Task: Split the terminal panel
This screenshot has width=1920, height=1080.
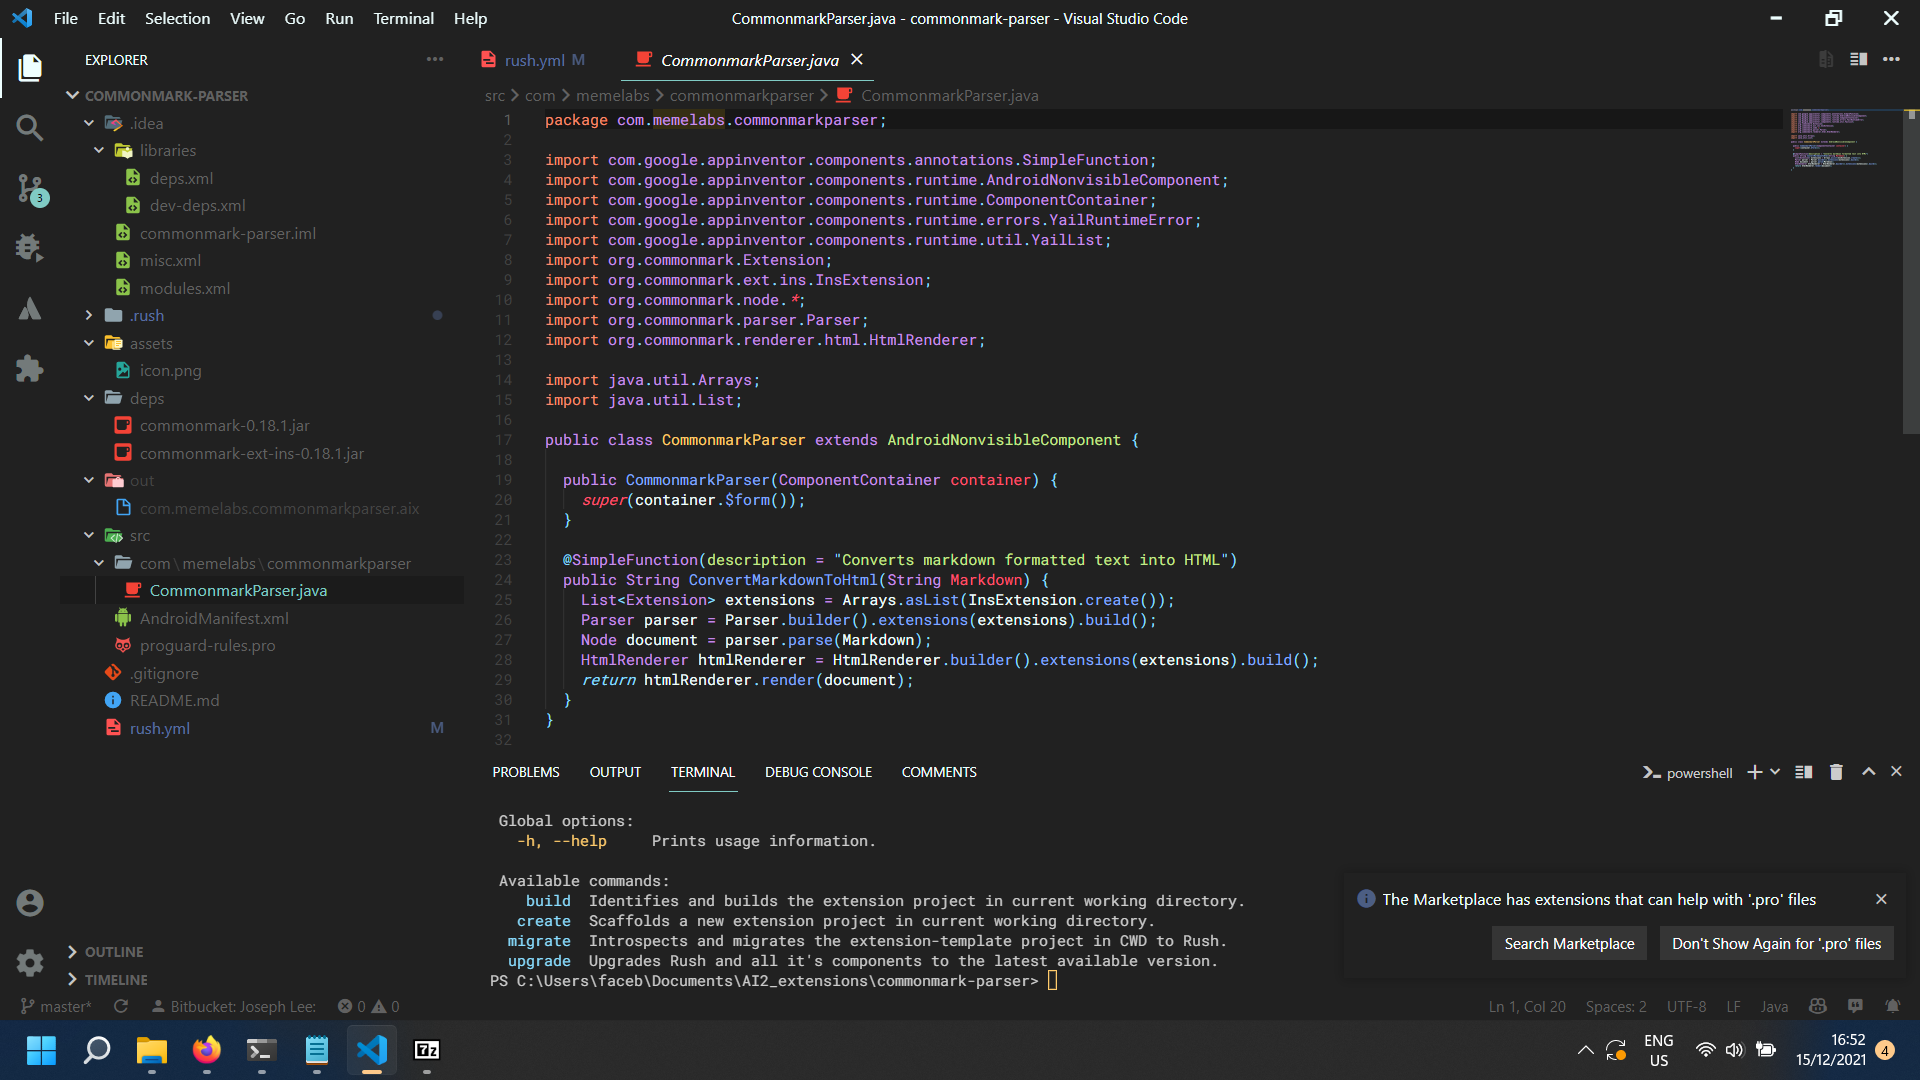Action: coord(1804,772)
